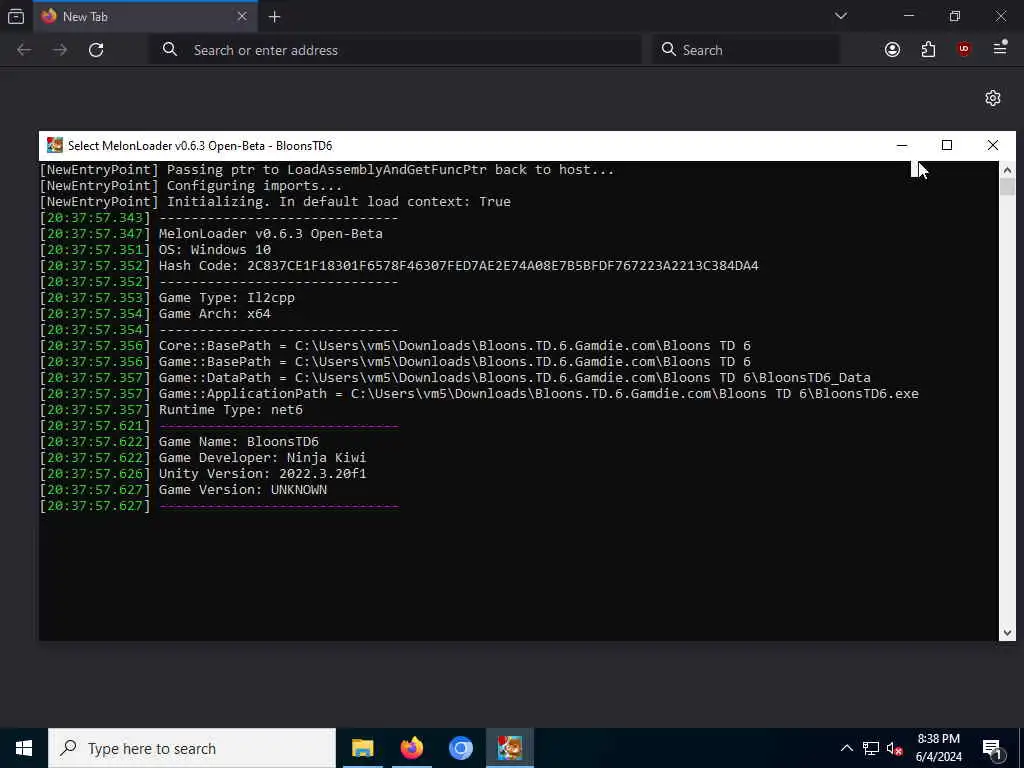Image resolution: width=1024 pixels, height=768 pixels.
Task: Open the Firefox account icon
Action: coord(892,50)
